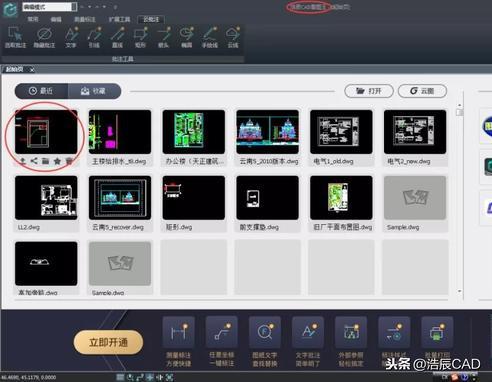Show the 收藏 favorites list

coord(94,91)
